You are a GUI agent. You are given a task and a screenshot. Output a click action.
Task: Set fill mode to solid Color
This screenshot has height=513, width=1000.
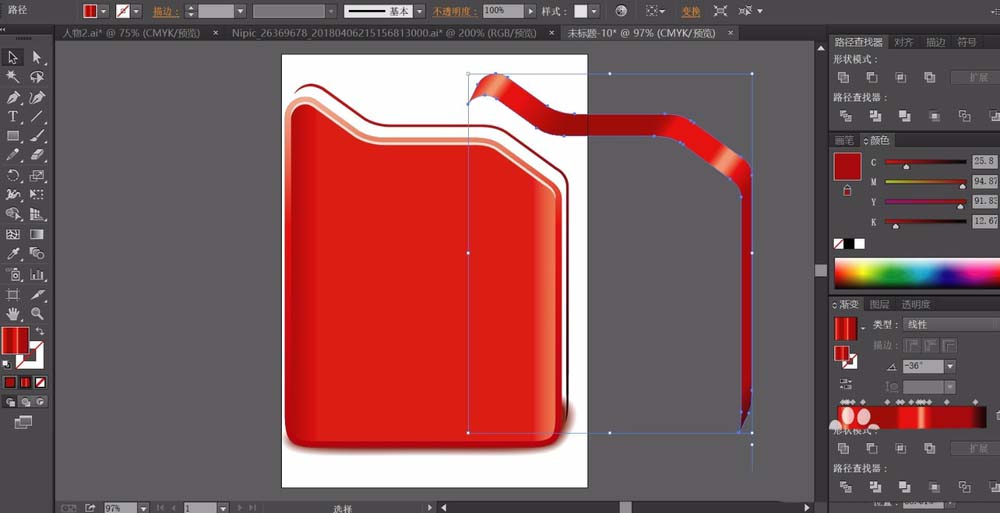tap(10, 382)
